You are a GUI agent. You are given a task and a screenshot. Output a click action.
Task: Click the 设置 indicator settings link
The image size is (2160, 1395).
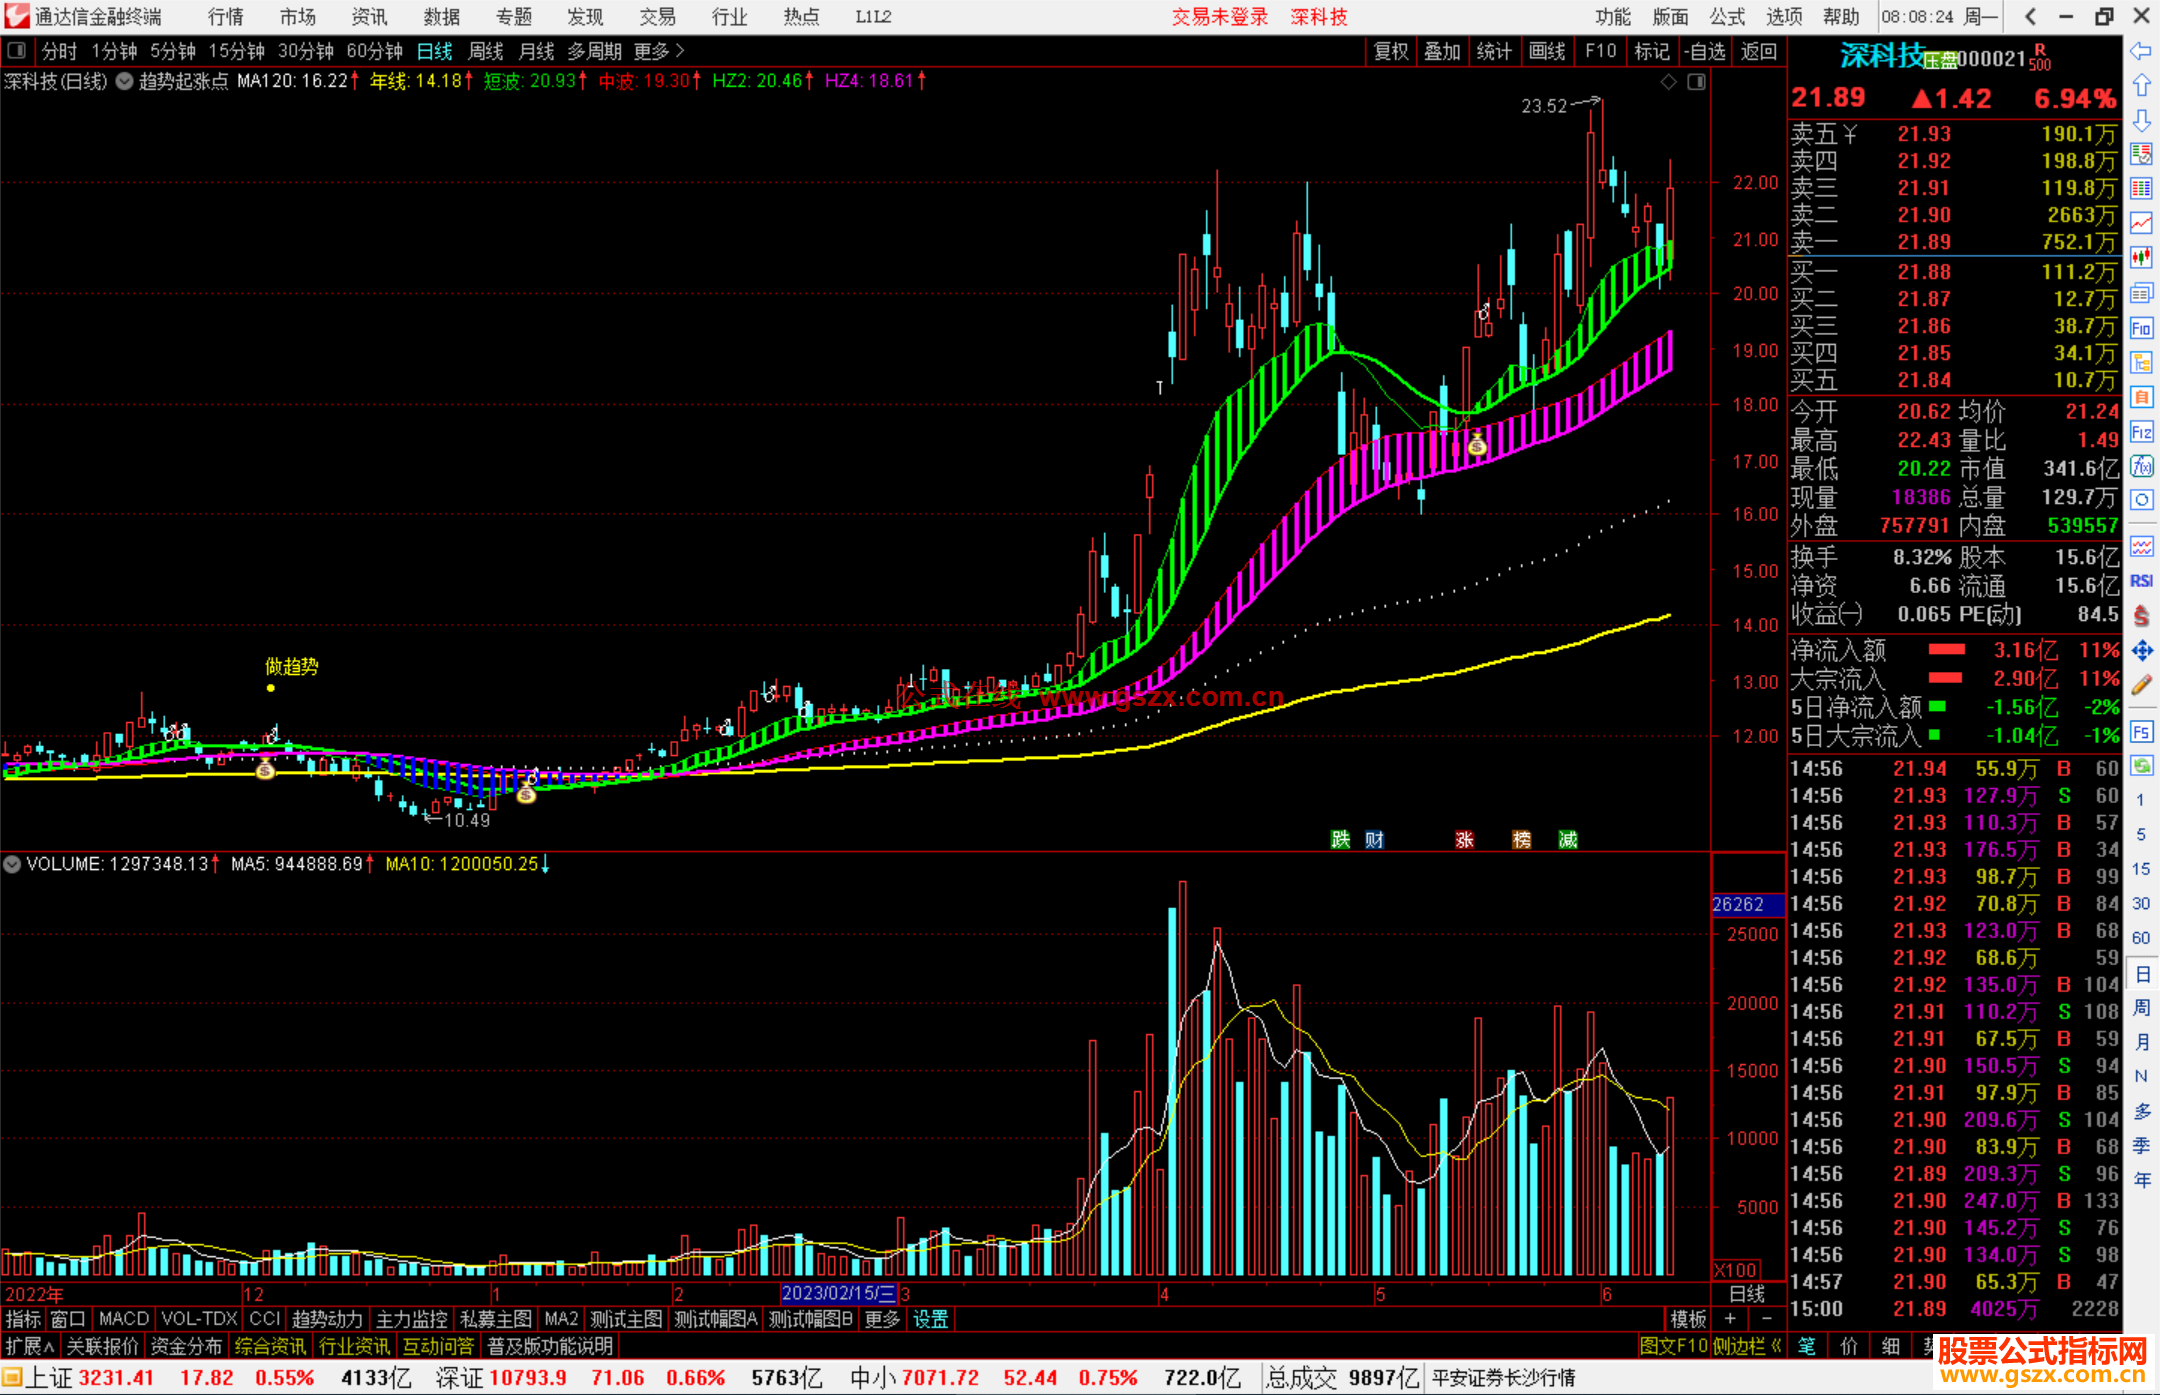(930, 1319)
